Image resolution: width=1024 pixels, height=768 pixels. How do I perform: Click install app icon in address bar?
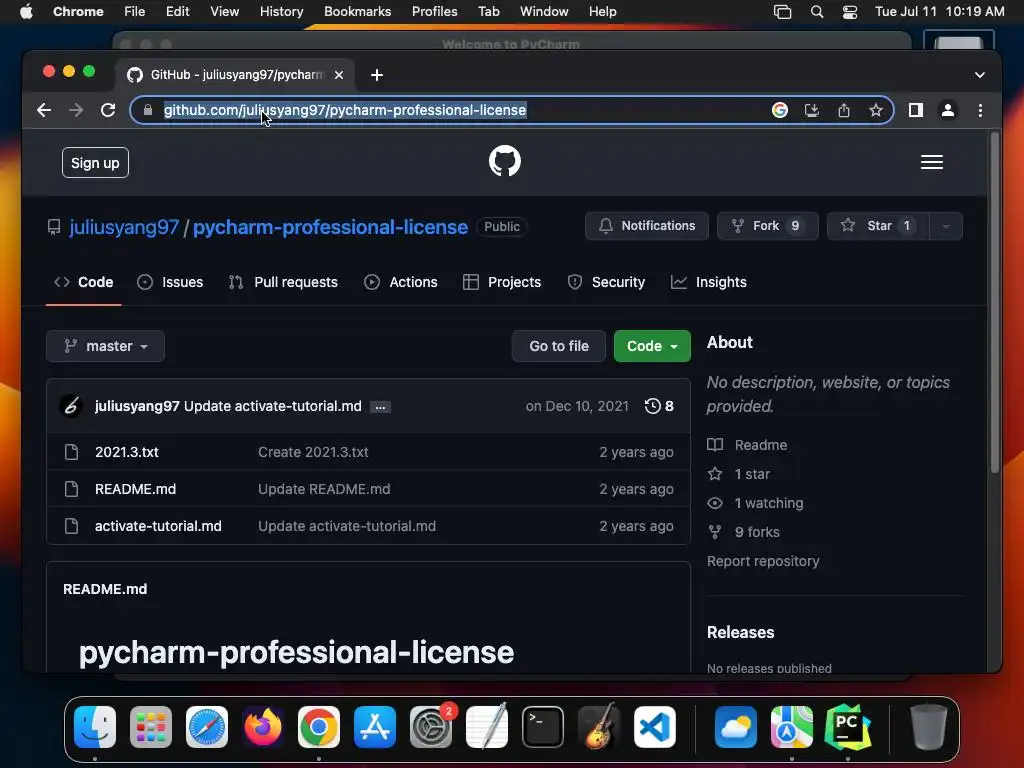(x=812, y=110)
